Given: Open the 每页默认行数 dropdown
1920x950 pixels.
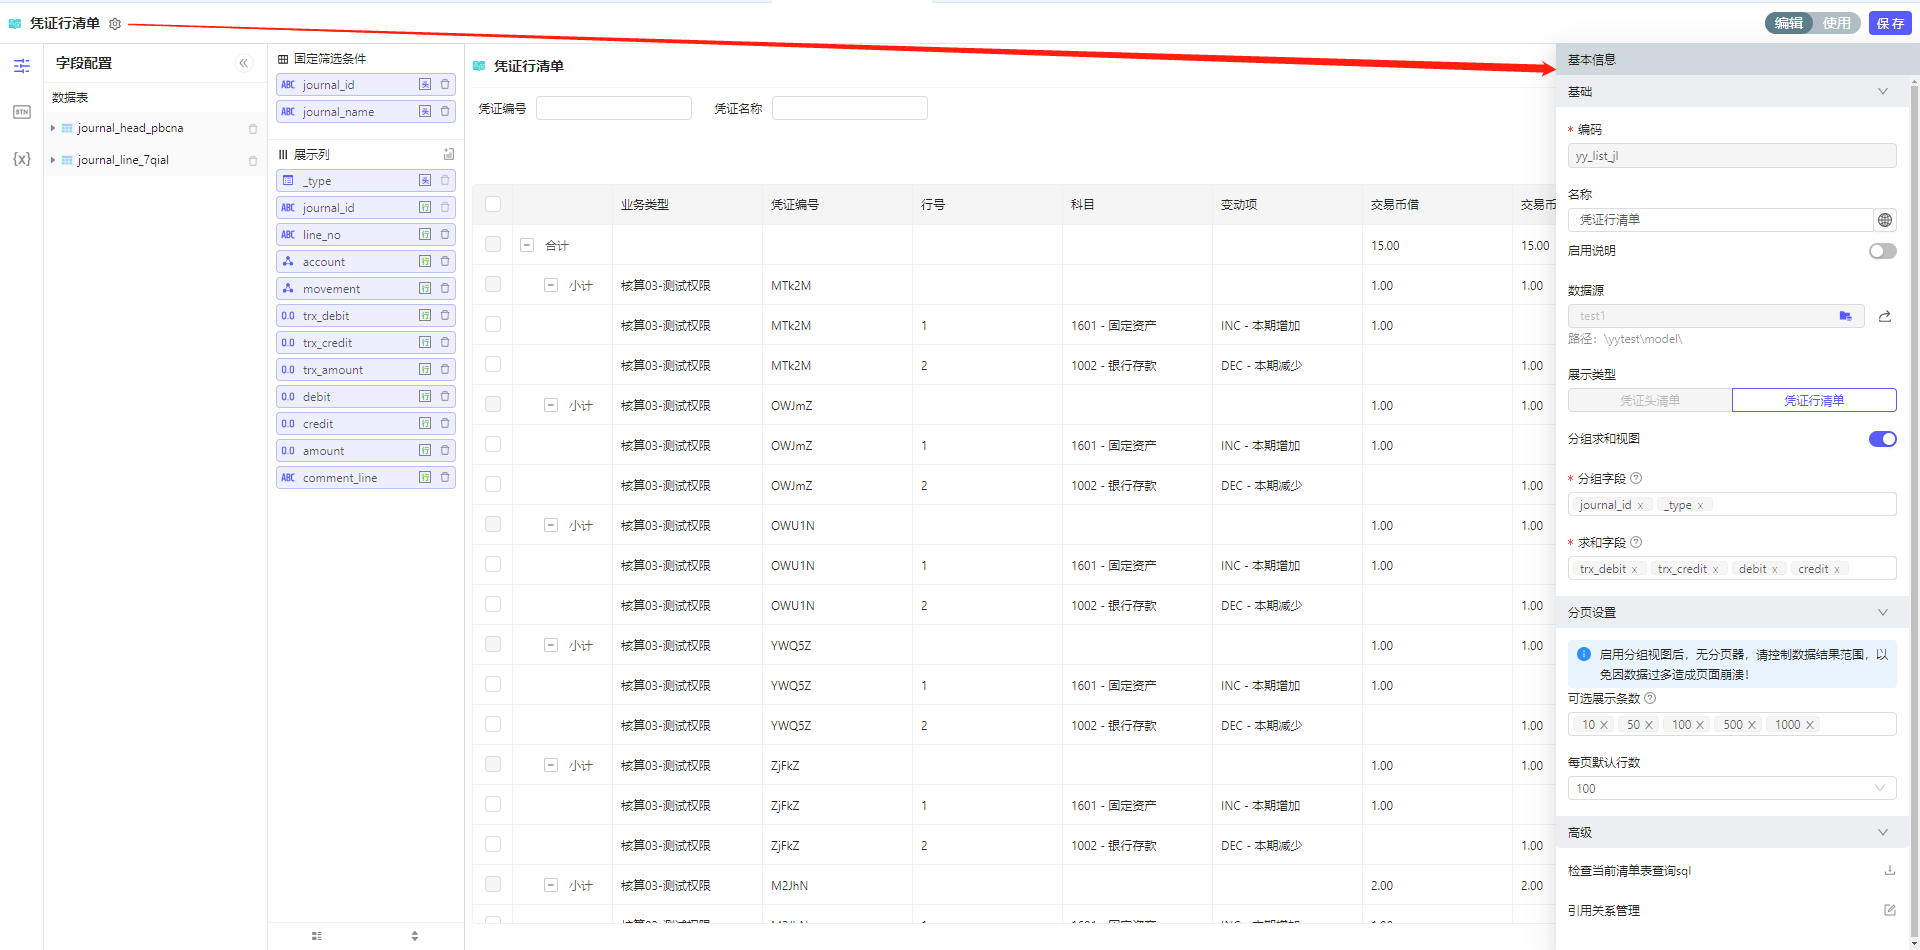Looking at the screenshot, I should point(1731,788).
